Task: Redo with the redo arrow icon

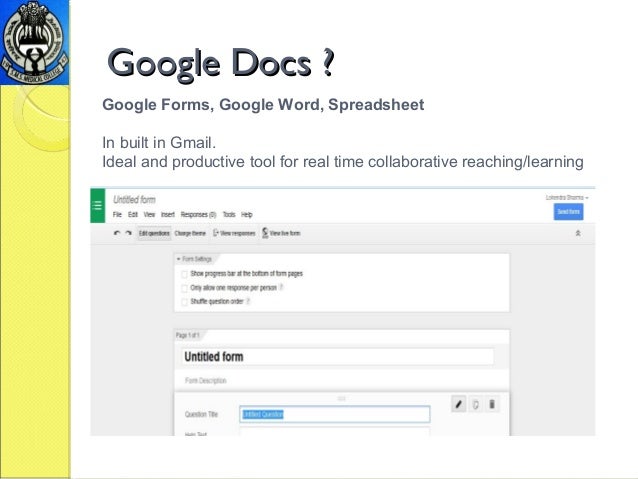Action: tap(129, 233)
